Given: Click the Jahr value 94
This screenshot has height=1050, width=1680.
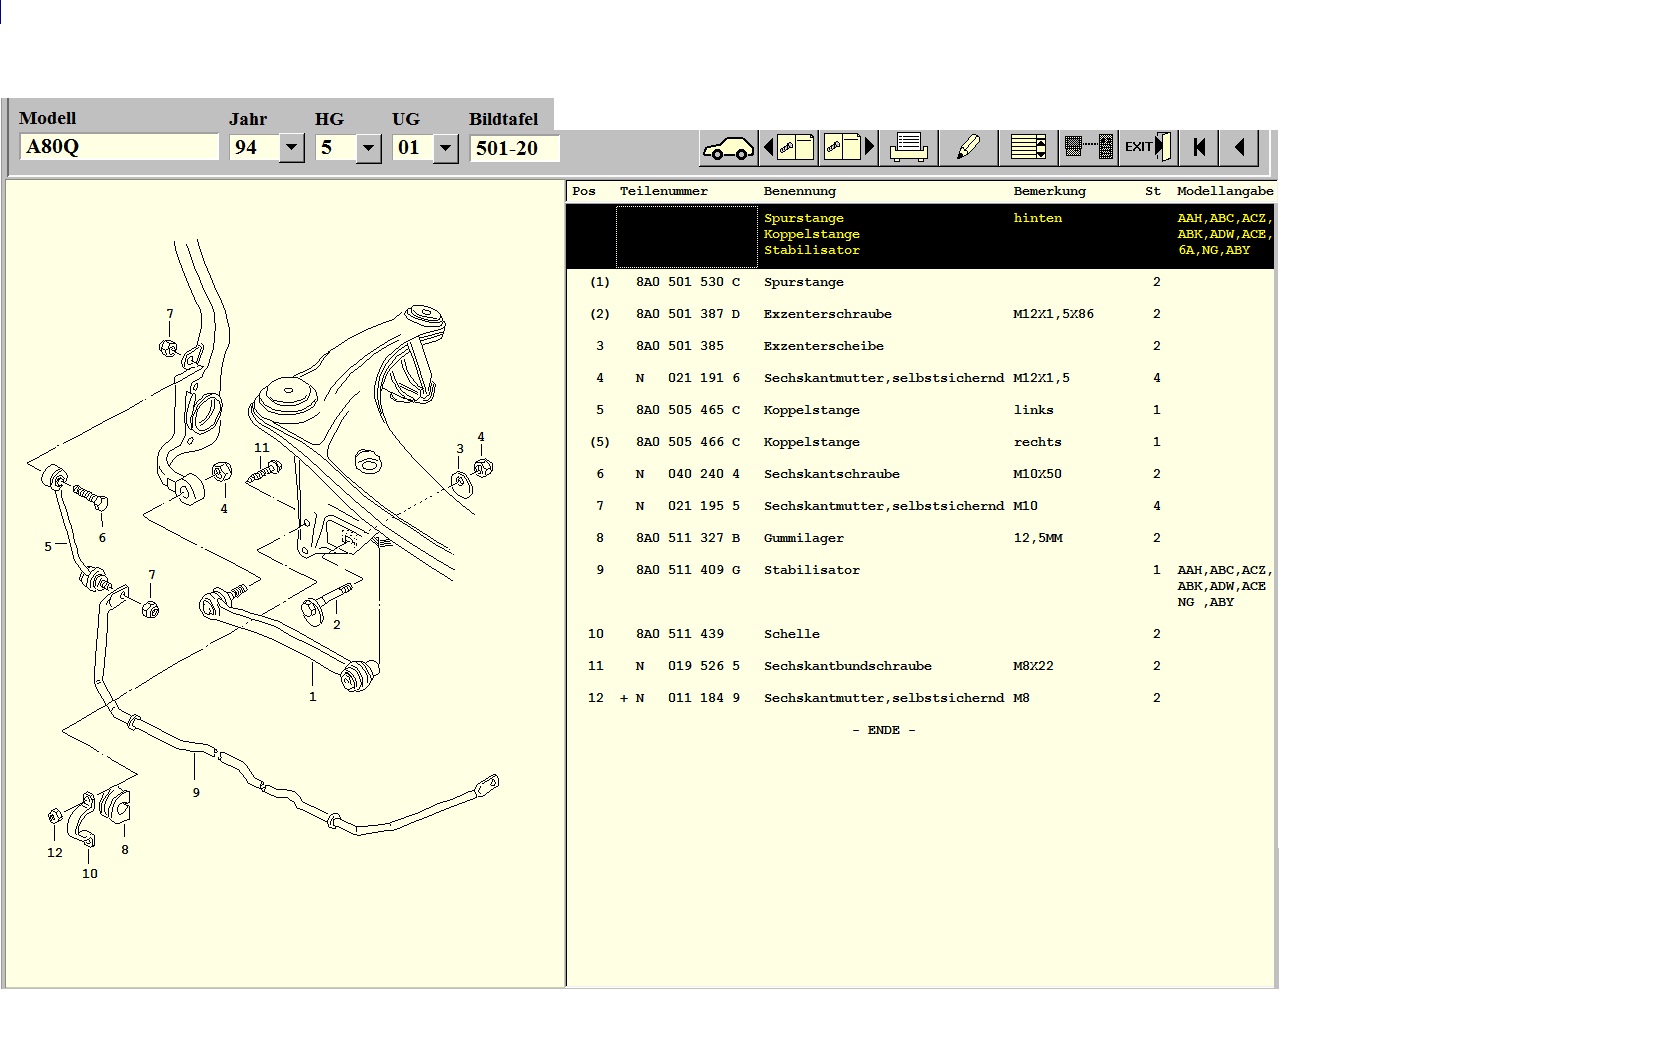Looking at the screenshot, I should point(254,148).
